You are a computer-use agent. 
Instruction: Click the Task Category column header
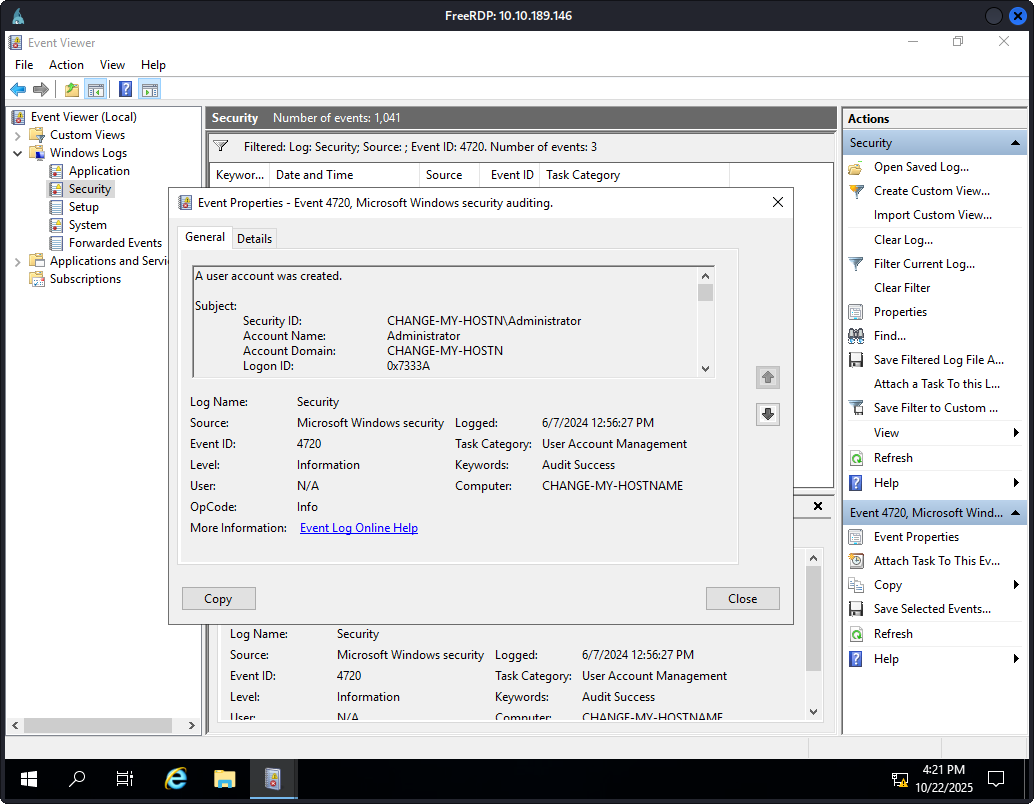click(x=634, y=175)
